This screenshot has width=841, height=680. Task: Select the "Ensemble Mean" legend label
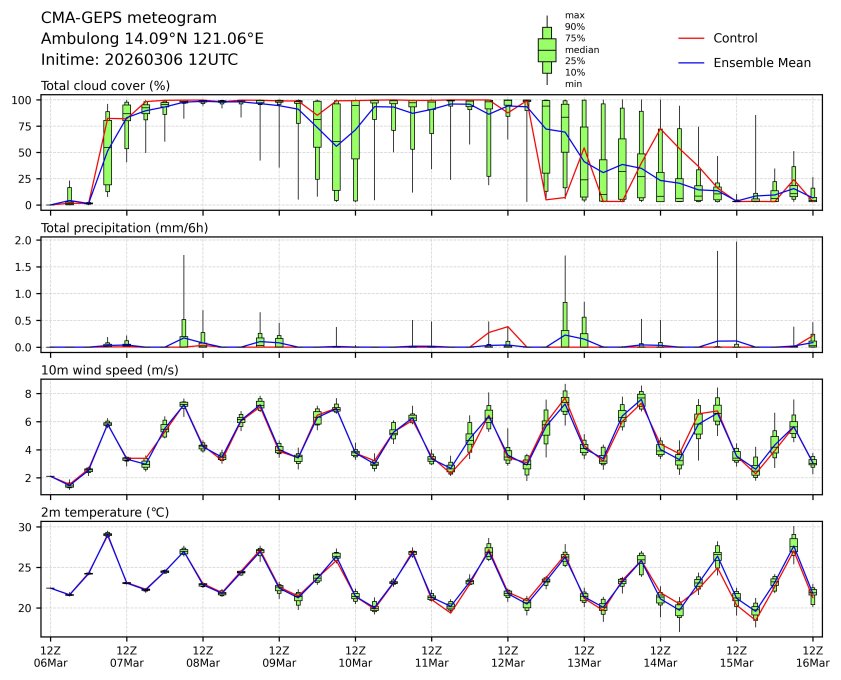click(761, 63)
